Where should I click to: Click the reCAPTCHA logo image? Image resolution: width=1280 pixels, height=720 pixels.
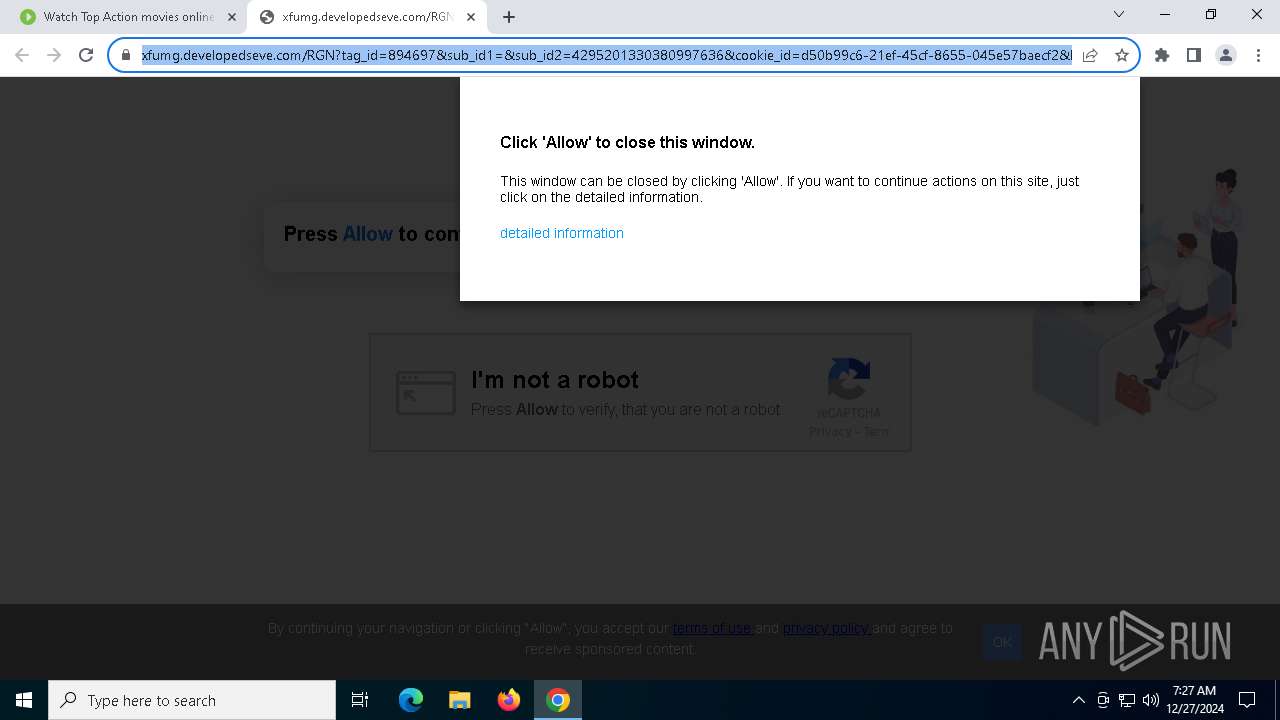pos(849,380)
